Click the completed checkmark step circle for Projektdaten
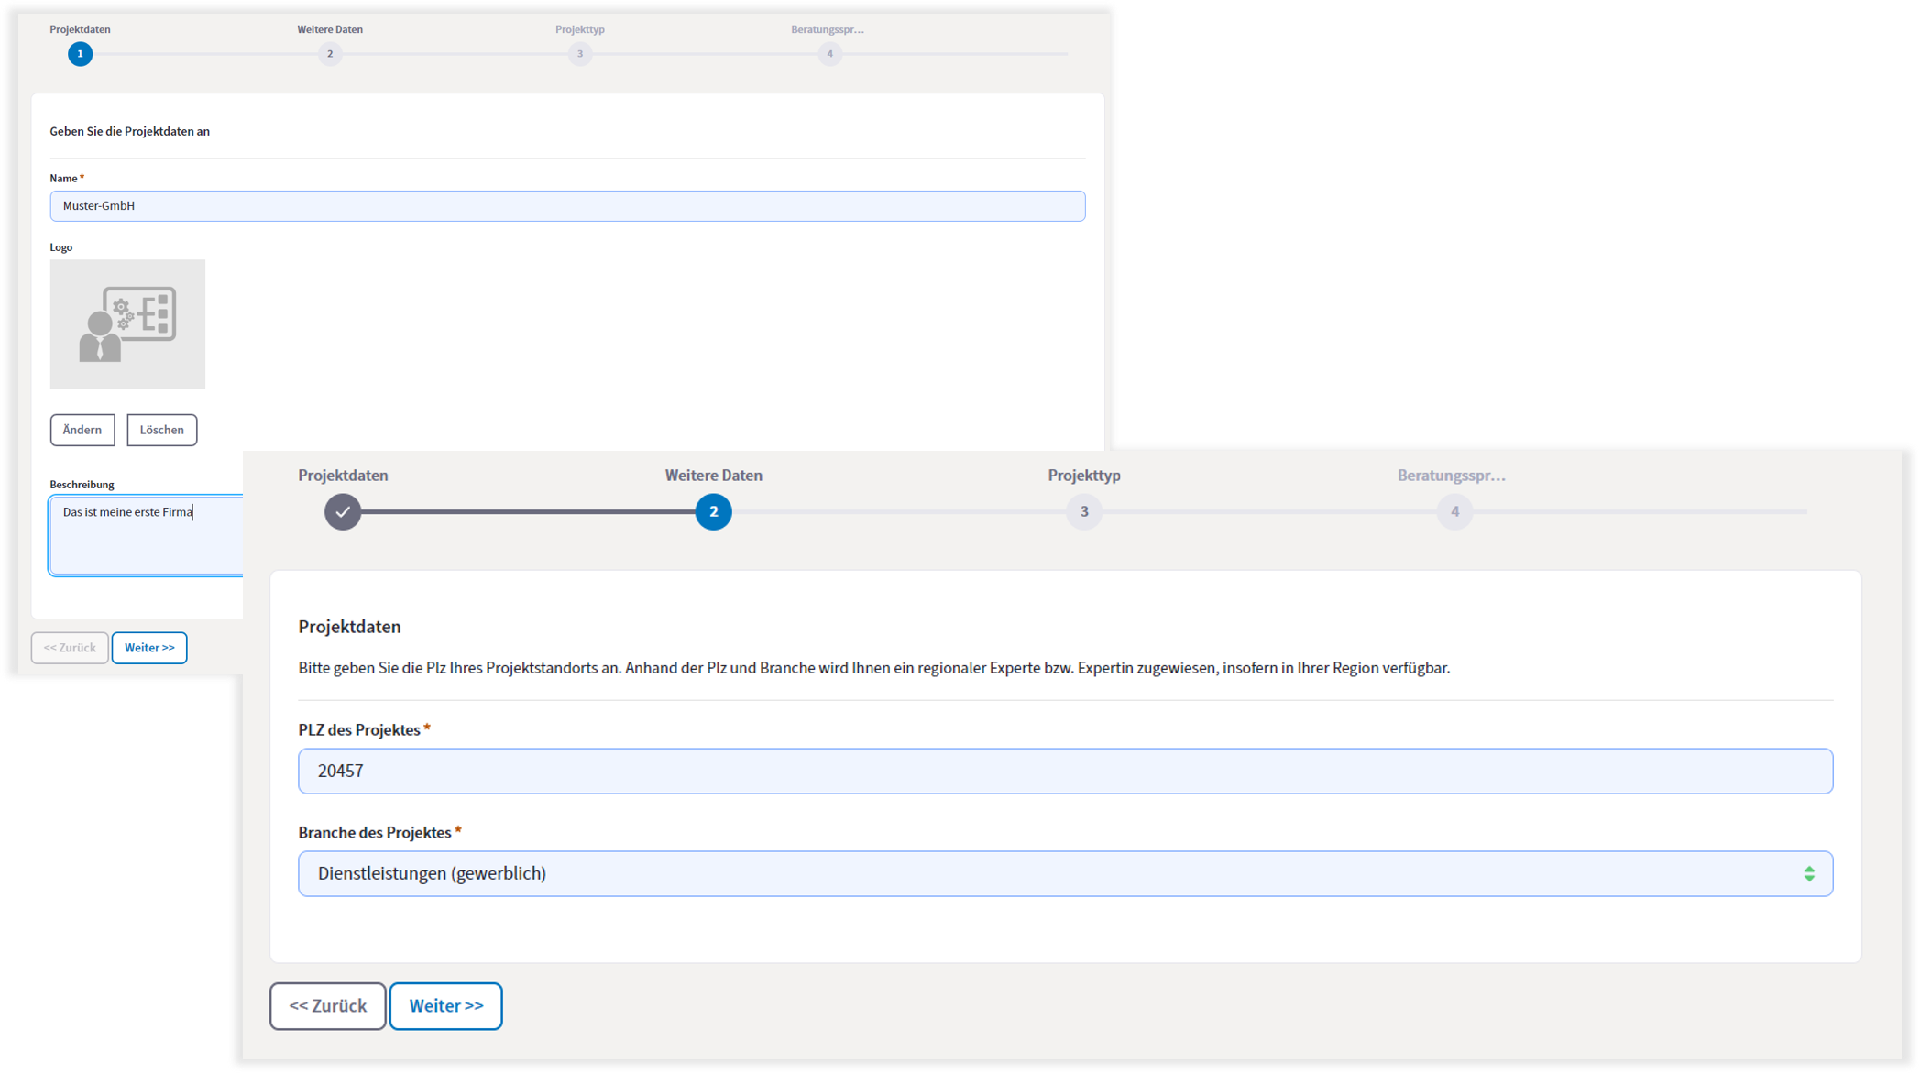This screenshot has height=1073, width=1920. [342, 512]
